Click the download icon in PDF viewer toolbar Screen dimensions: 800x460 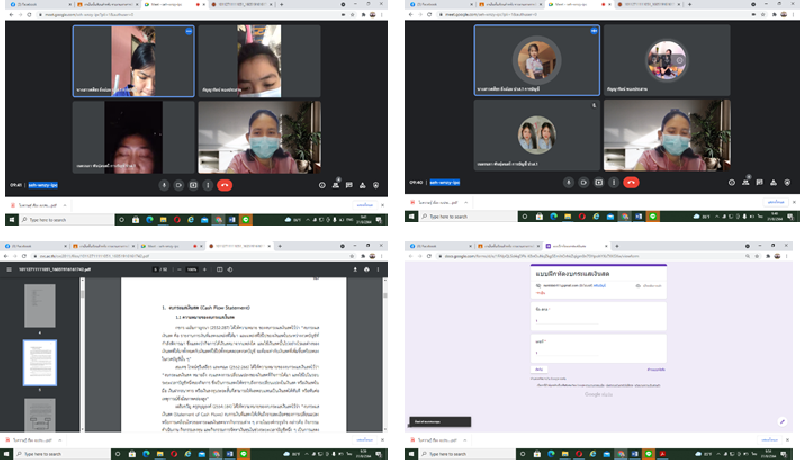click(354, 269)
